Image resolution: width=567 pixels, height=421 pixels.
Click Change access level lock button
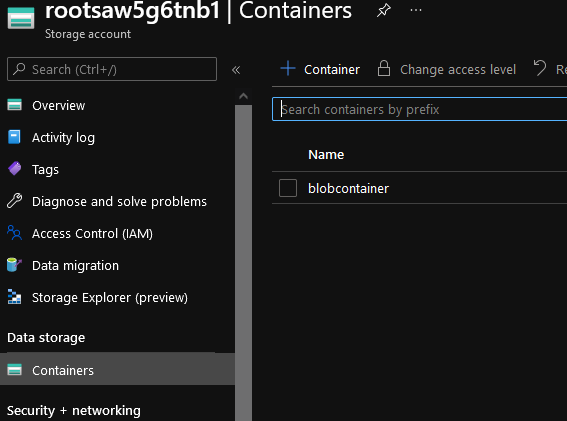447,69
